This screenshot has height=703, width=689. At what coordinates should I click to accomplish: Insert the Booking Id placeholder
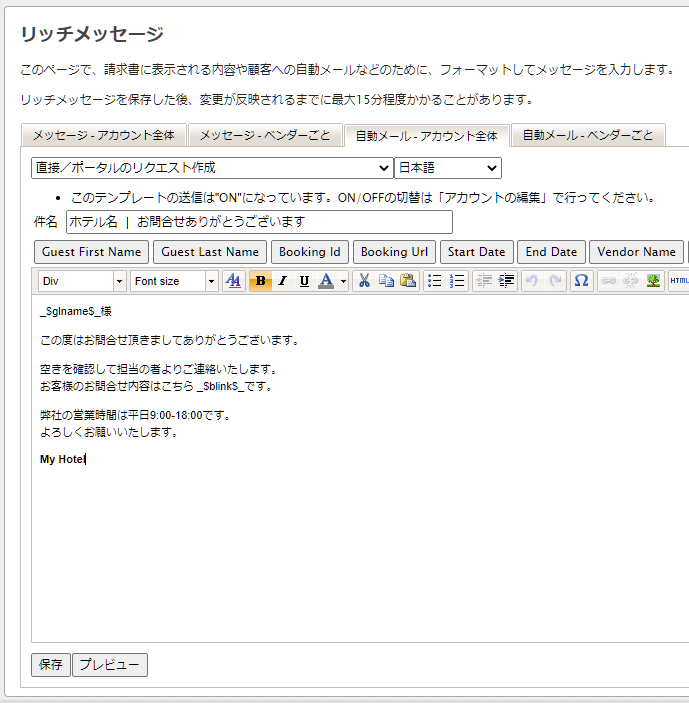pyautogui.click(x=309, y=252)
